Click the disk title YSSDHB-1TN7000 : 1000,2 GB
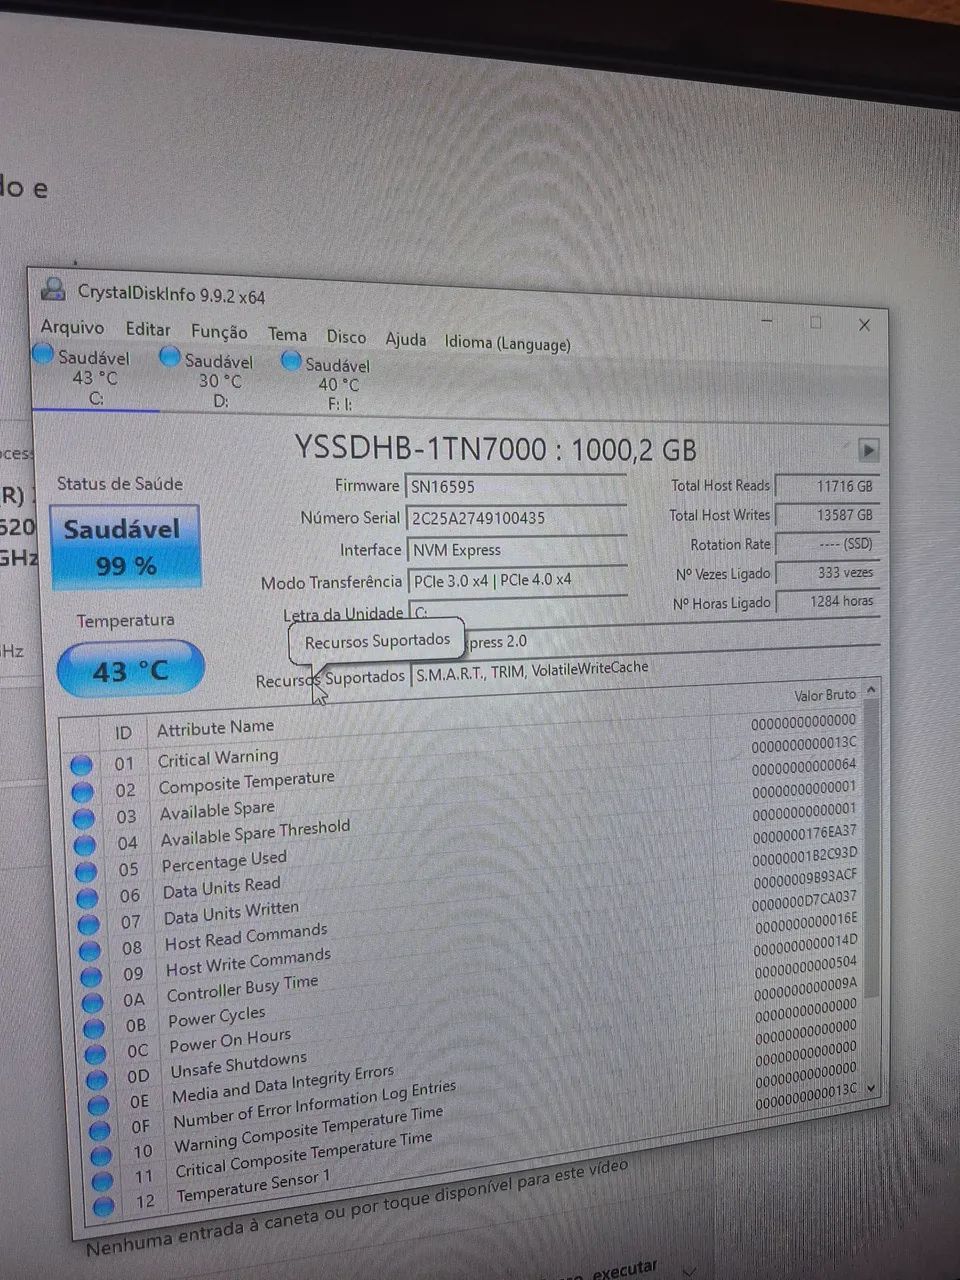 pyautogui.click(x=496, y=447)
